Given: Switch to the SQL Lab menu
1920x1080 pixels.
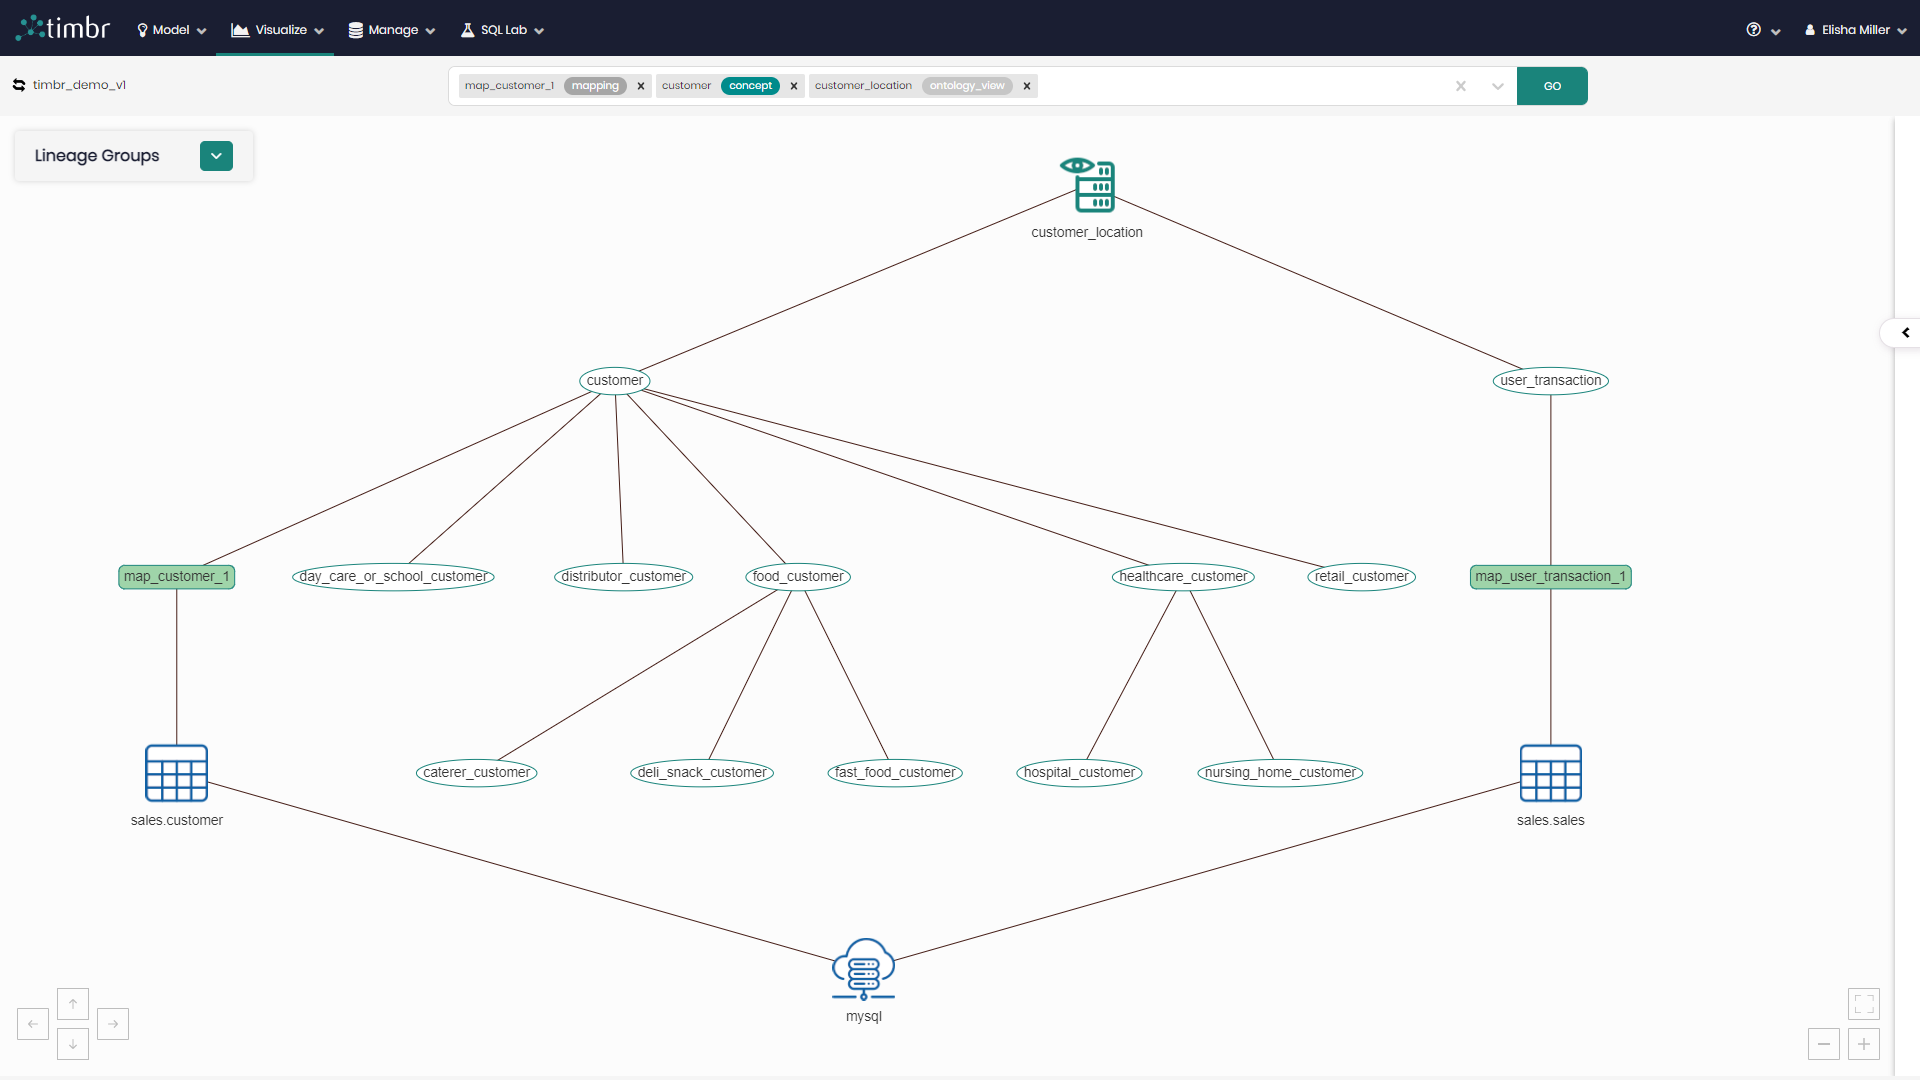Looking at the screenshot, I should [x=501, y=29].
